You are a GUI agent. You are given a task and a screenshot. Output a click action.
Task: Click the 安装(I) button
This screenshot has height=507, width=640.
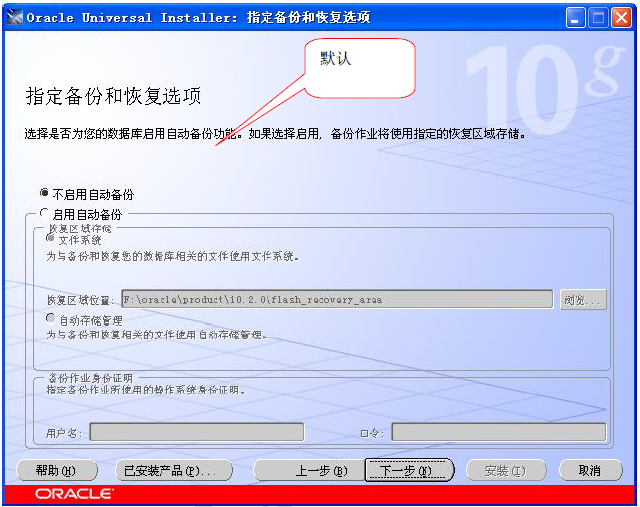click(x=506, y=471)
